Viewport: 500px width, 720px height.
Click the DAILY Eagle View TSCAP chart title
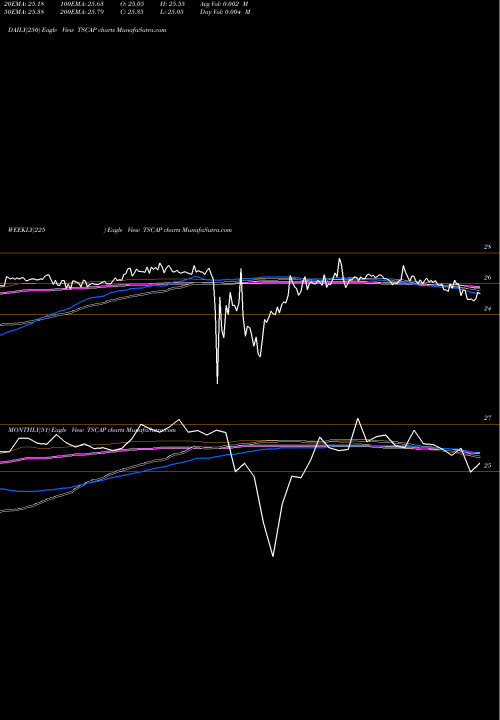[87, 30]
